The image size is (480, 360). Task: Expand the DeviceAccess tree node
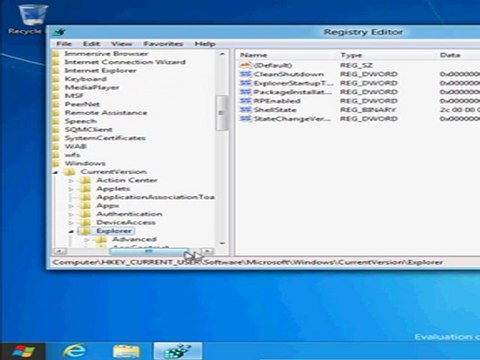(71, 223)
